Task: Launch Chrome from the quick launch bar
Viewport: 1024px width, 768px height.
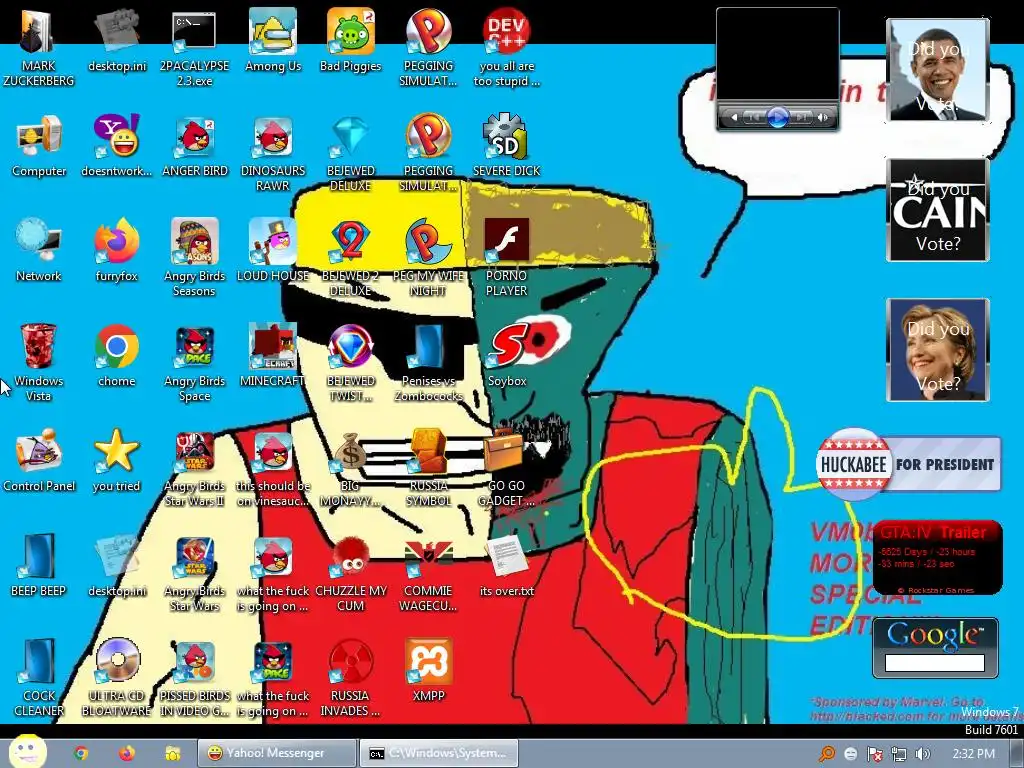Action: click(x=81, y=754)
